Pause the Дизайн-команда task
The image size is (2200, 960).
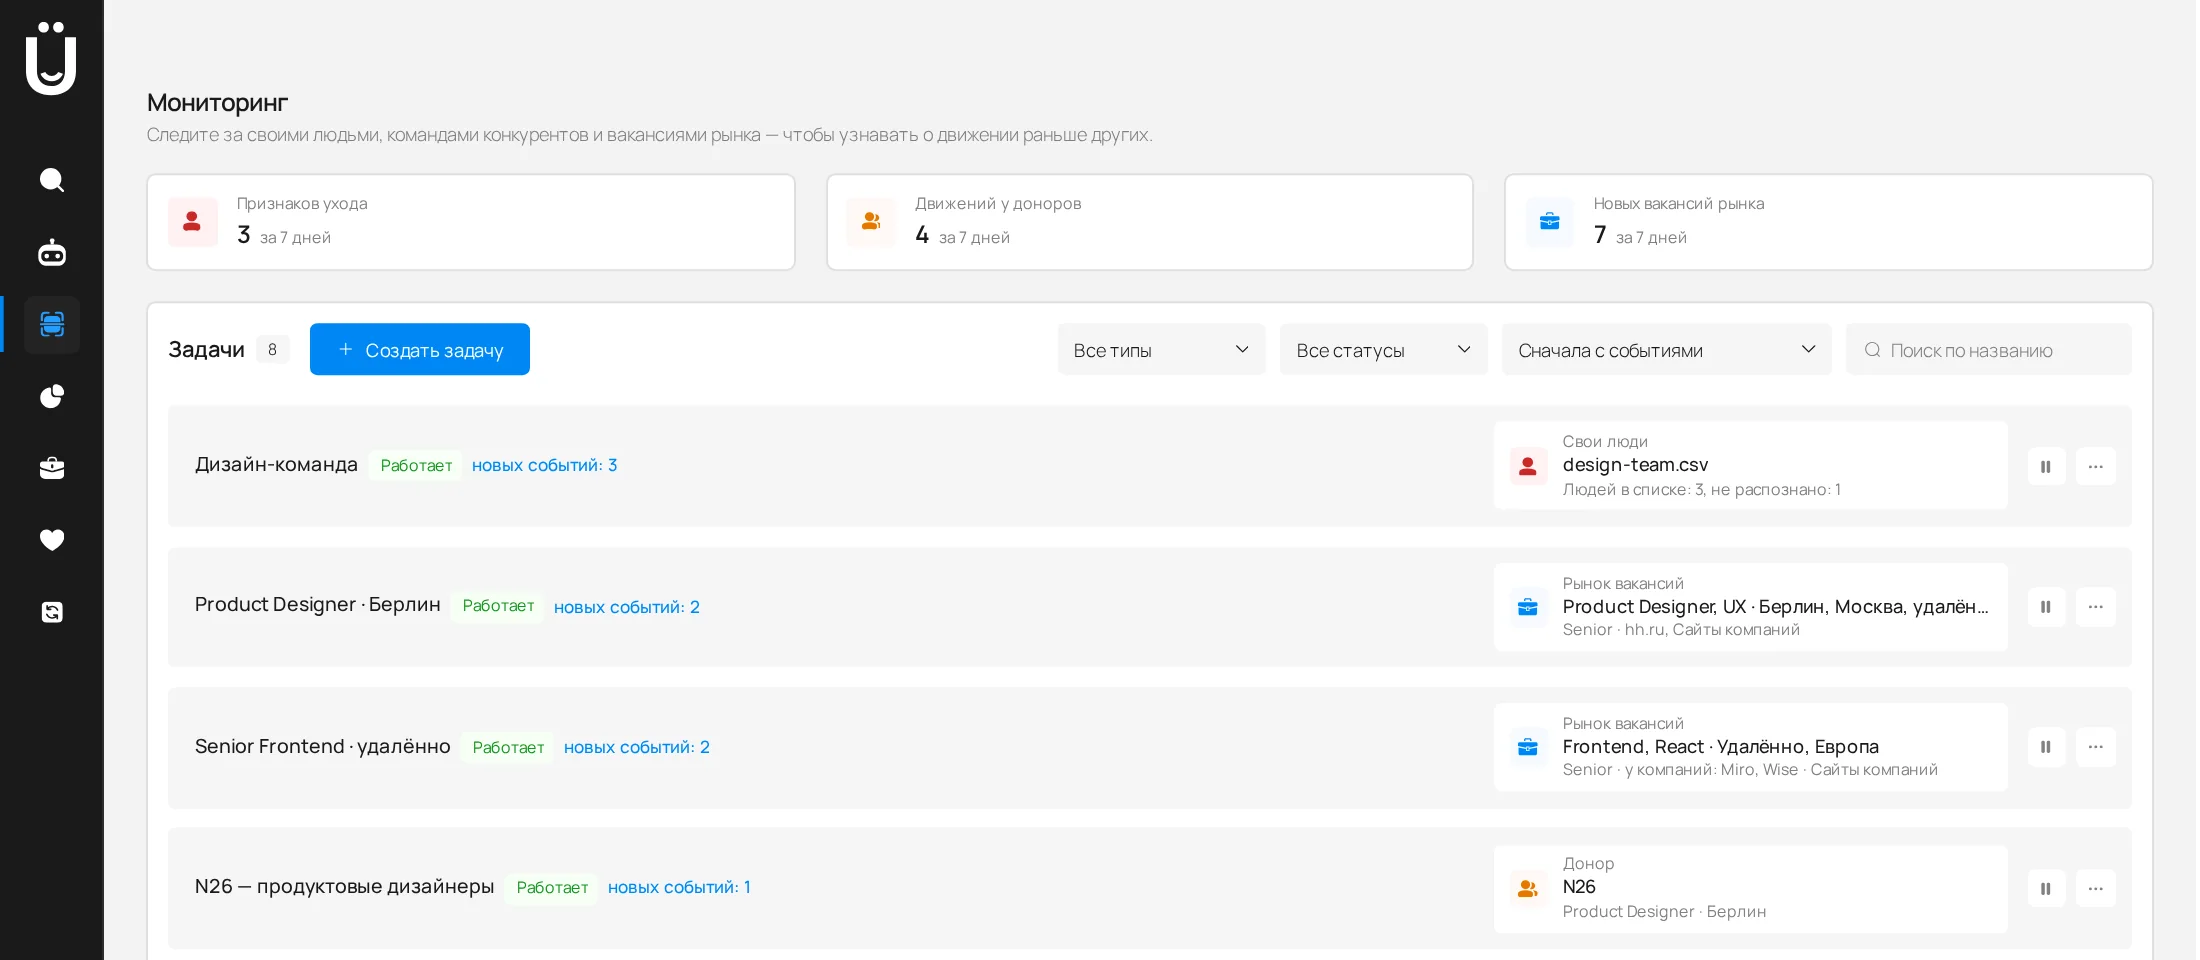[x=2046, y=466]
